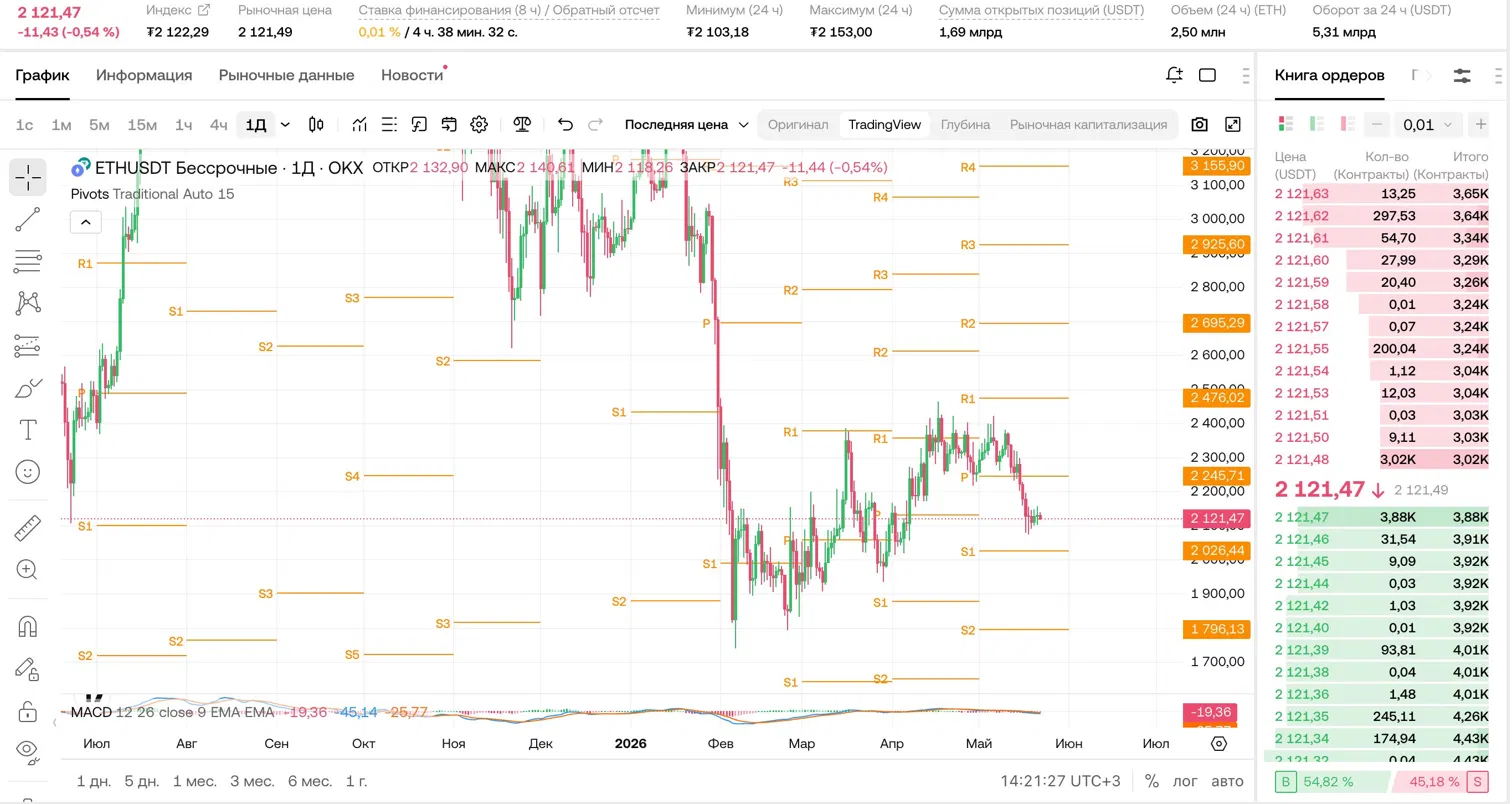Redo the chart action
This screenshot has height=804, width=1512.
pos(595,125)
